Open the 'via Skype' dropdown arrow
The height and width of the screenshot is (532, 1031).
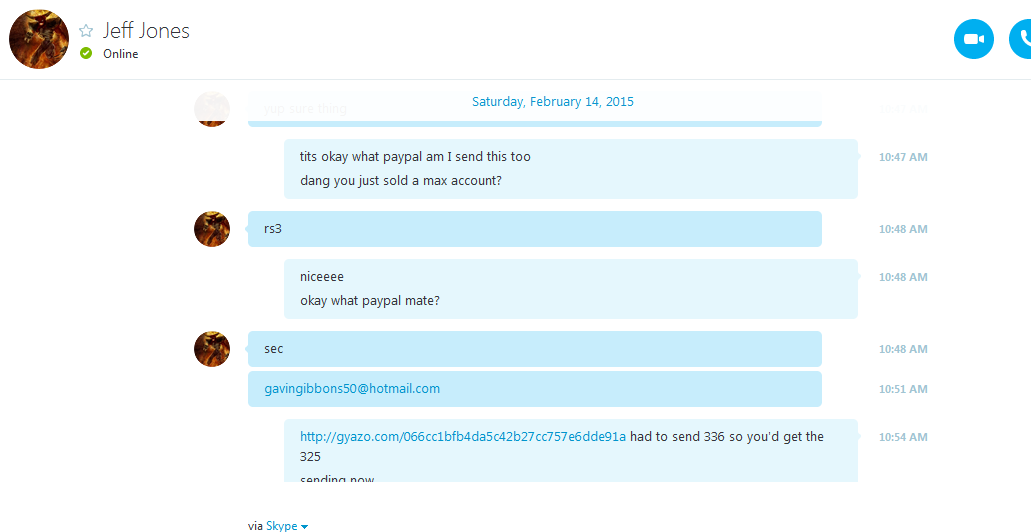(x=304, y=527)
